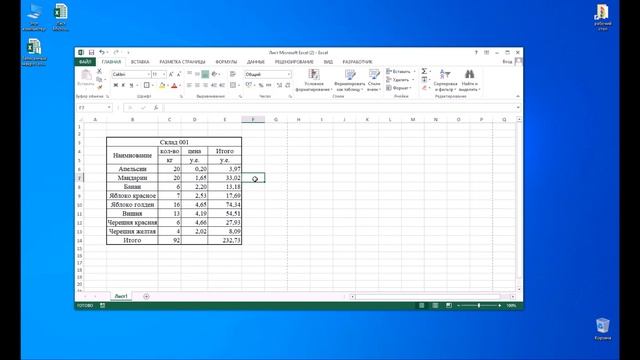Open the Calibri font name dropdown
The height and width of the screenshot is (360, 640).
click(149, 74)
